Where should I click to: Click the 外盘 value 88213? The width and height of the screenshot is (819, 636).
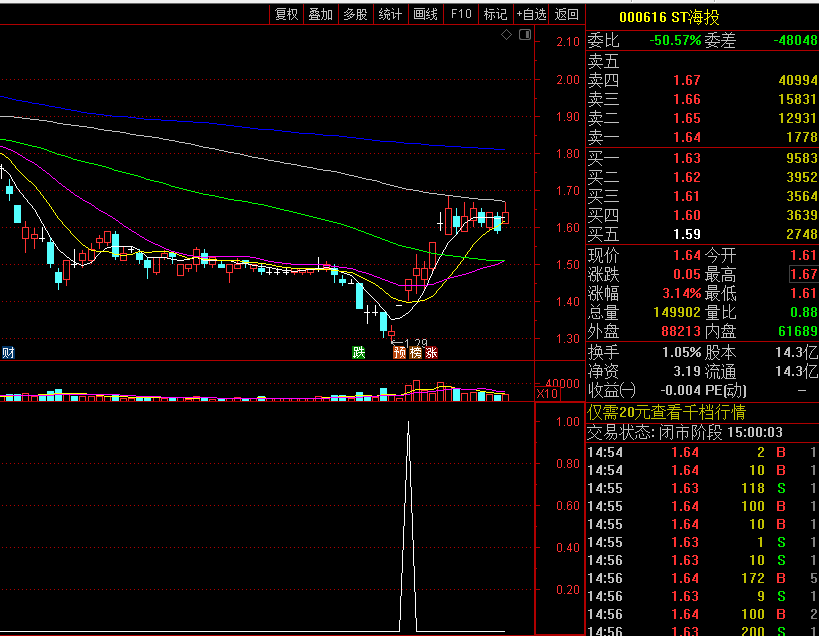[681, 331]
